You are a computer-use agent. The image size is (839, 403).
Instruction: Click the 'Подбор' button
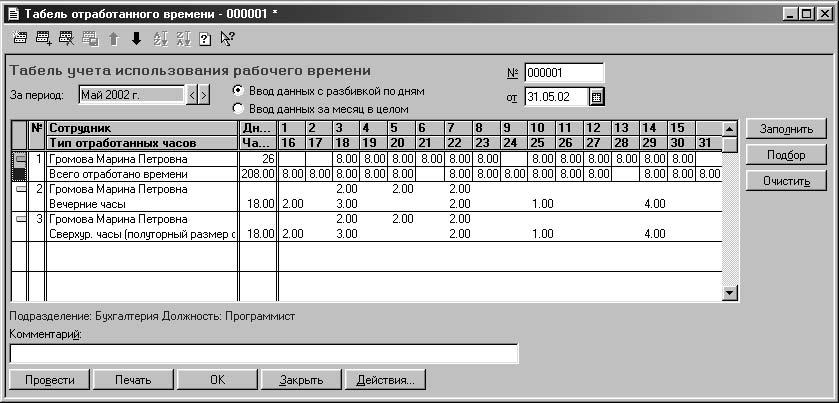786,155
